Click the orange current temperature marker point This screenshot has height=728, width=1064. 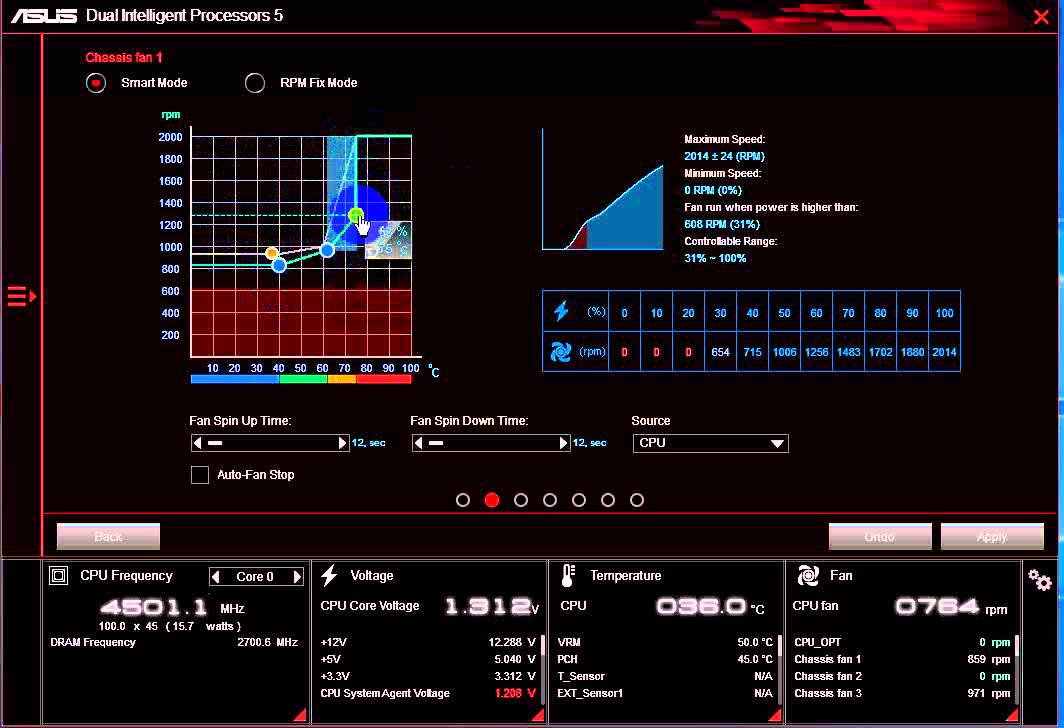tap(271, 253)
